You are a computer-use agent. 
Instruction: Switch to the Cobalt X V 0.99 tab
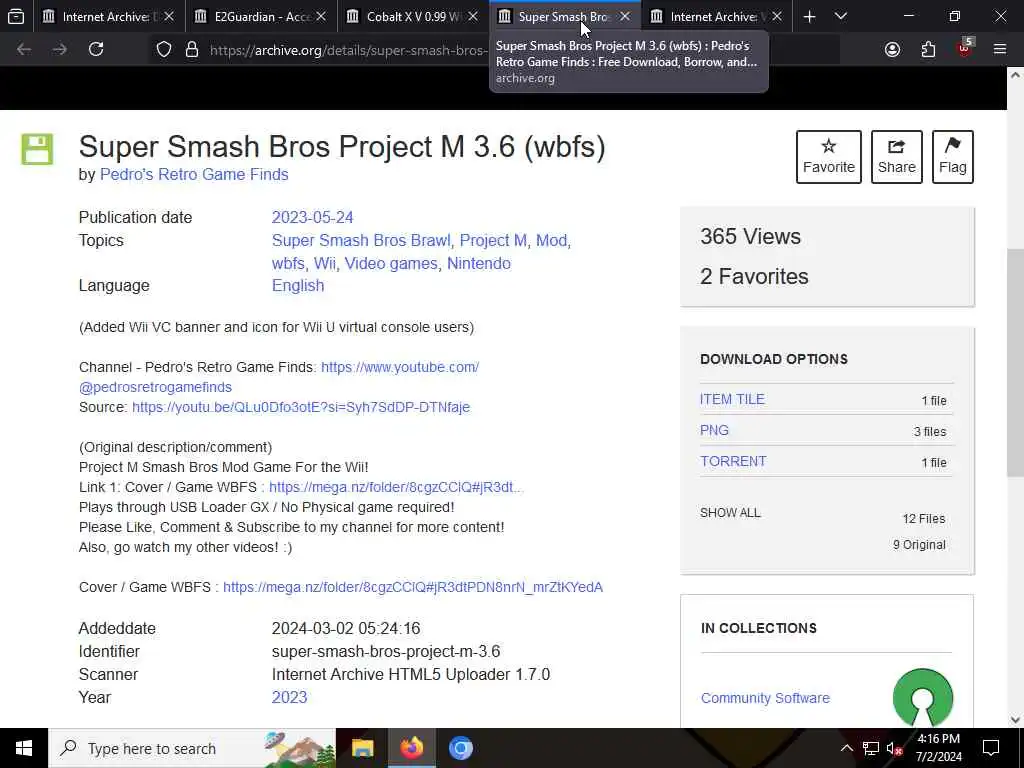(x=405, y=16)
